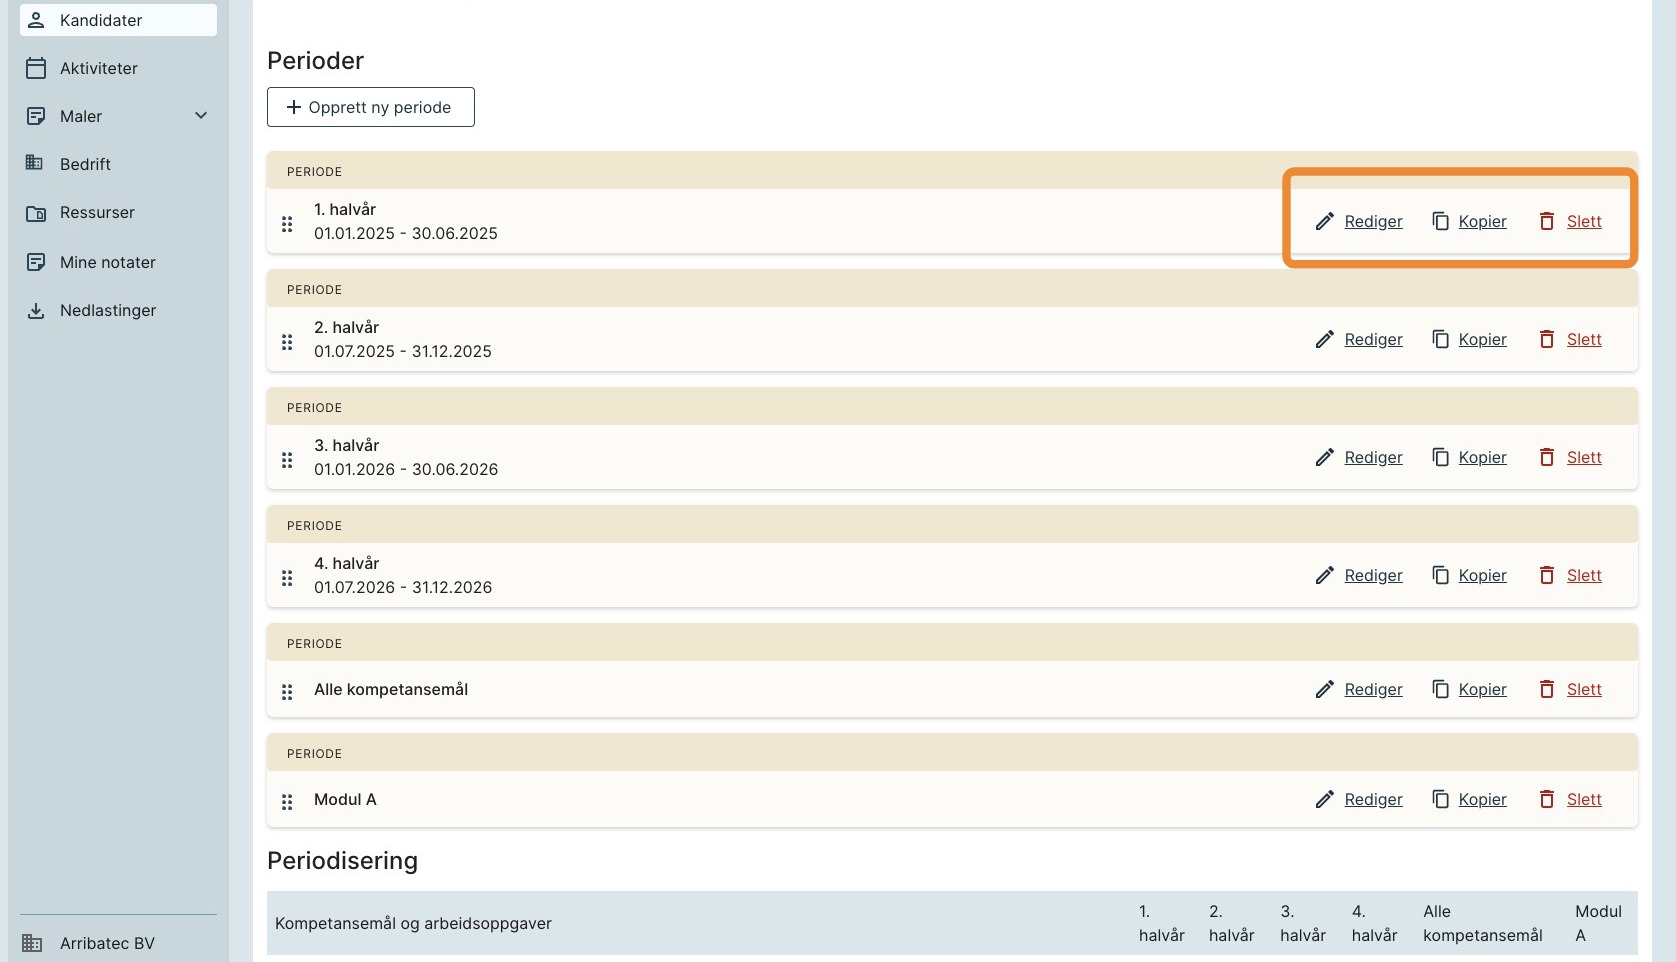This screenshot has height=962, width=1676.
Task: Click drag handle icon for 1. halvår
Action: pos(287,224)
